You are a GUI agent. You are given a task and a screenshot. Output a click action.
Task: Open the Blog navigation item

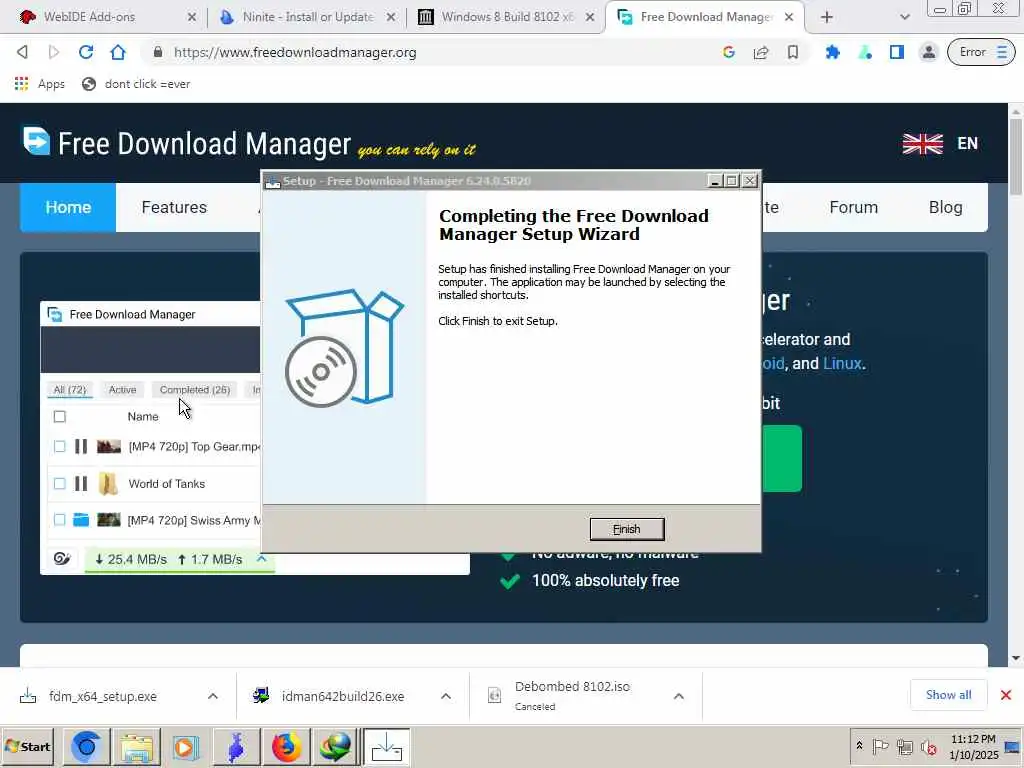(946, 207)
